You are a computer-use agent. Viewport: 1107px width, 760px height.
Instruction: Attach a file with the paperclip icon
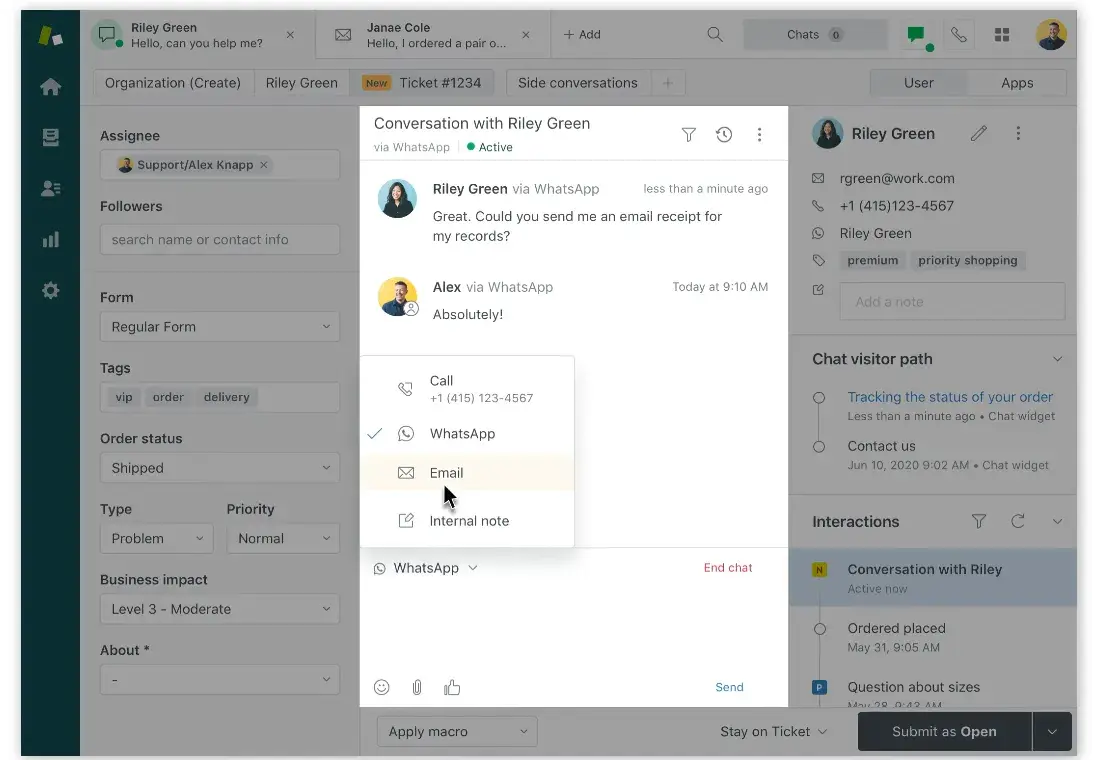[417, 687]
